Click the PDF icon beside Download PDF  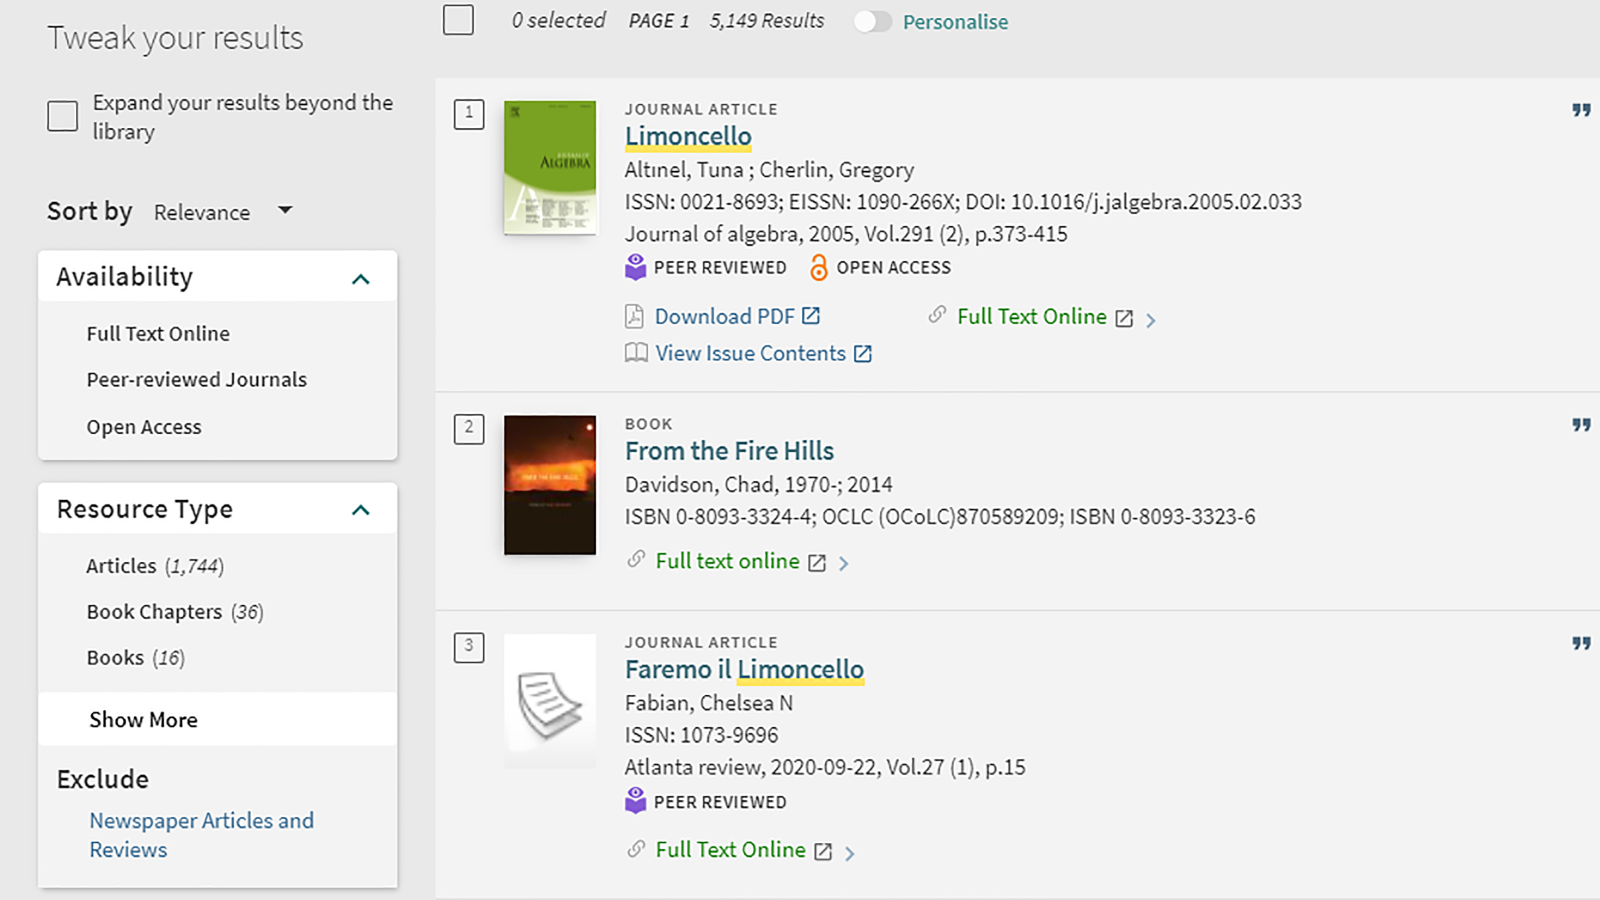(x=634, y=317)
